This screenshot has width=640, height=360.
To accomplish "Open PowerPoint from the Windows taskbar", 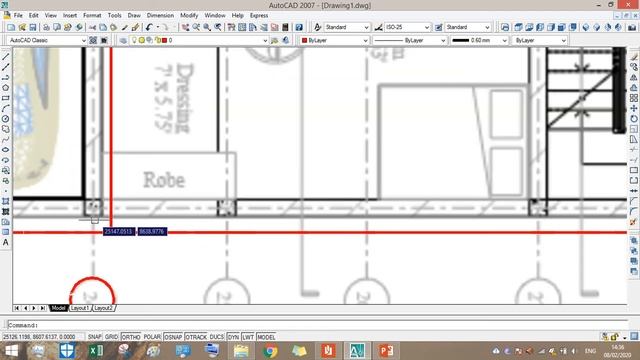I will pyautogui.click(x=386, y=351).
